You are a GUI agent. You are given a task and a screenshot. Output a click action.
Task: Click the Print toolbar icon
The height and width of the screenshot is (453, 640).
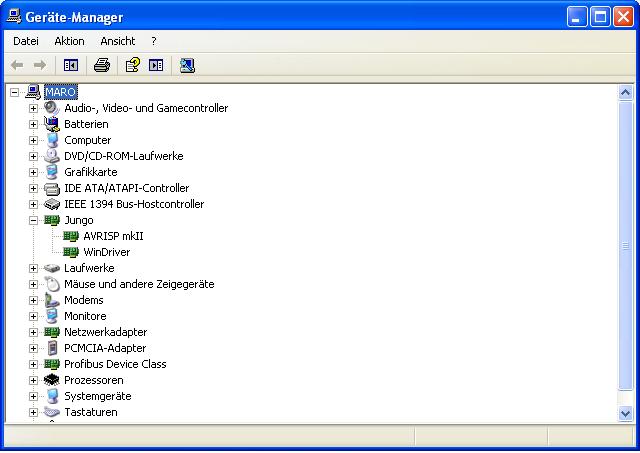click(102, 65)
